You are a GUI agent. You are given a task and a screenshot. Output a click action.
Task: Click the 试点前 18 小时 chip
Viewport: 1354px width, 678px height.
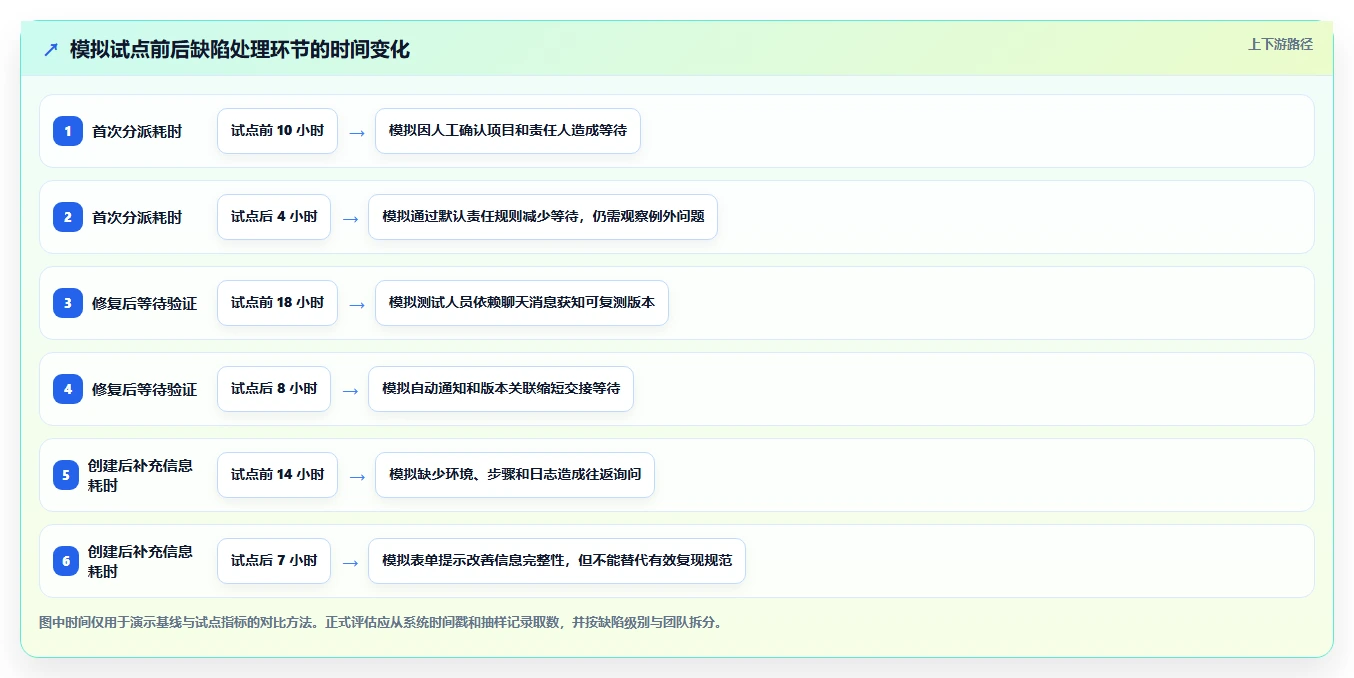[x=277, y=303]
